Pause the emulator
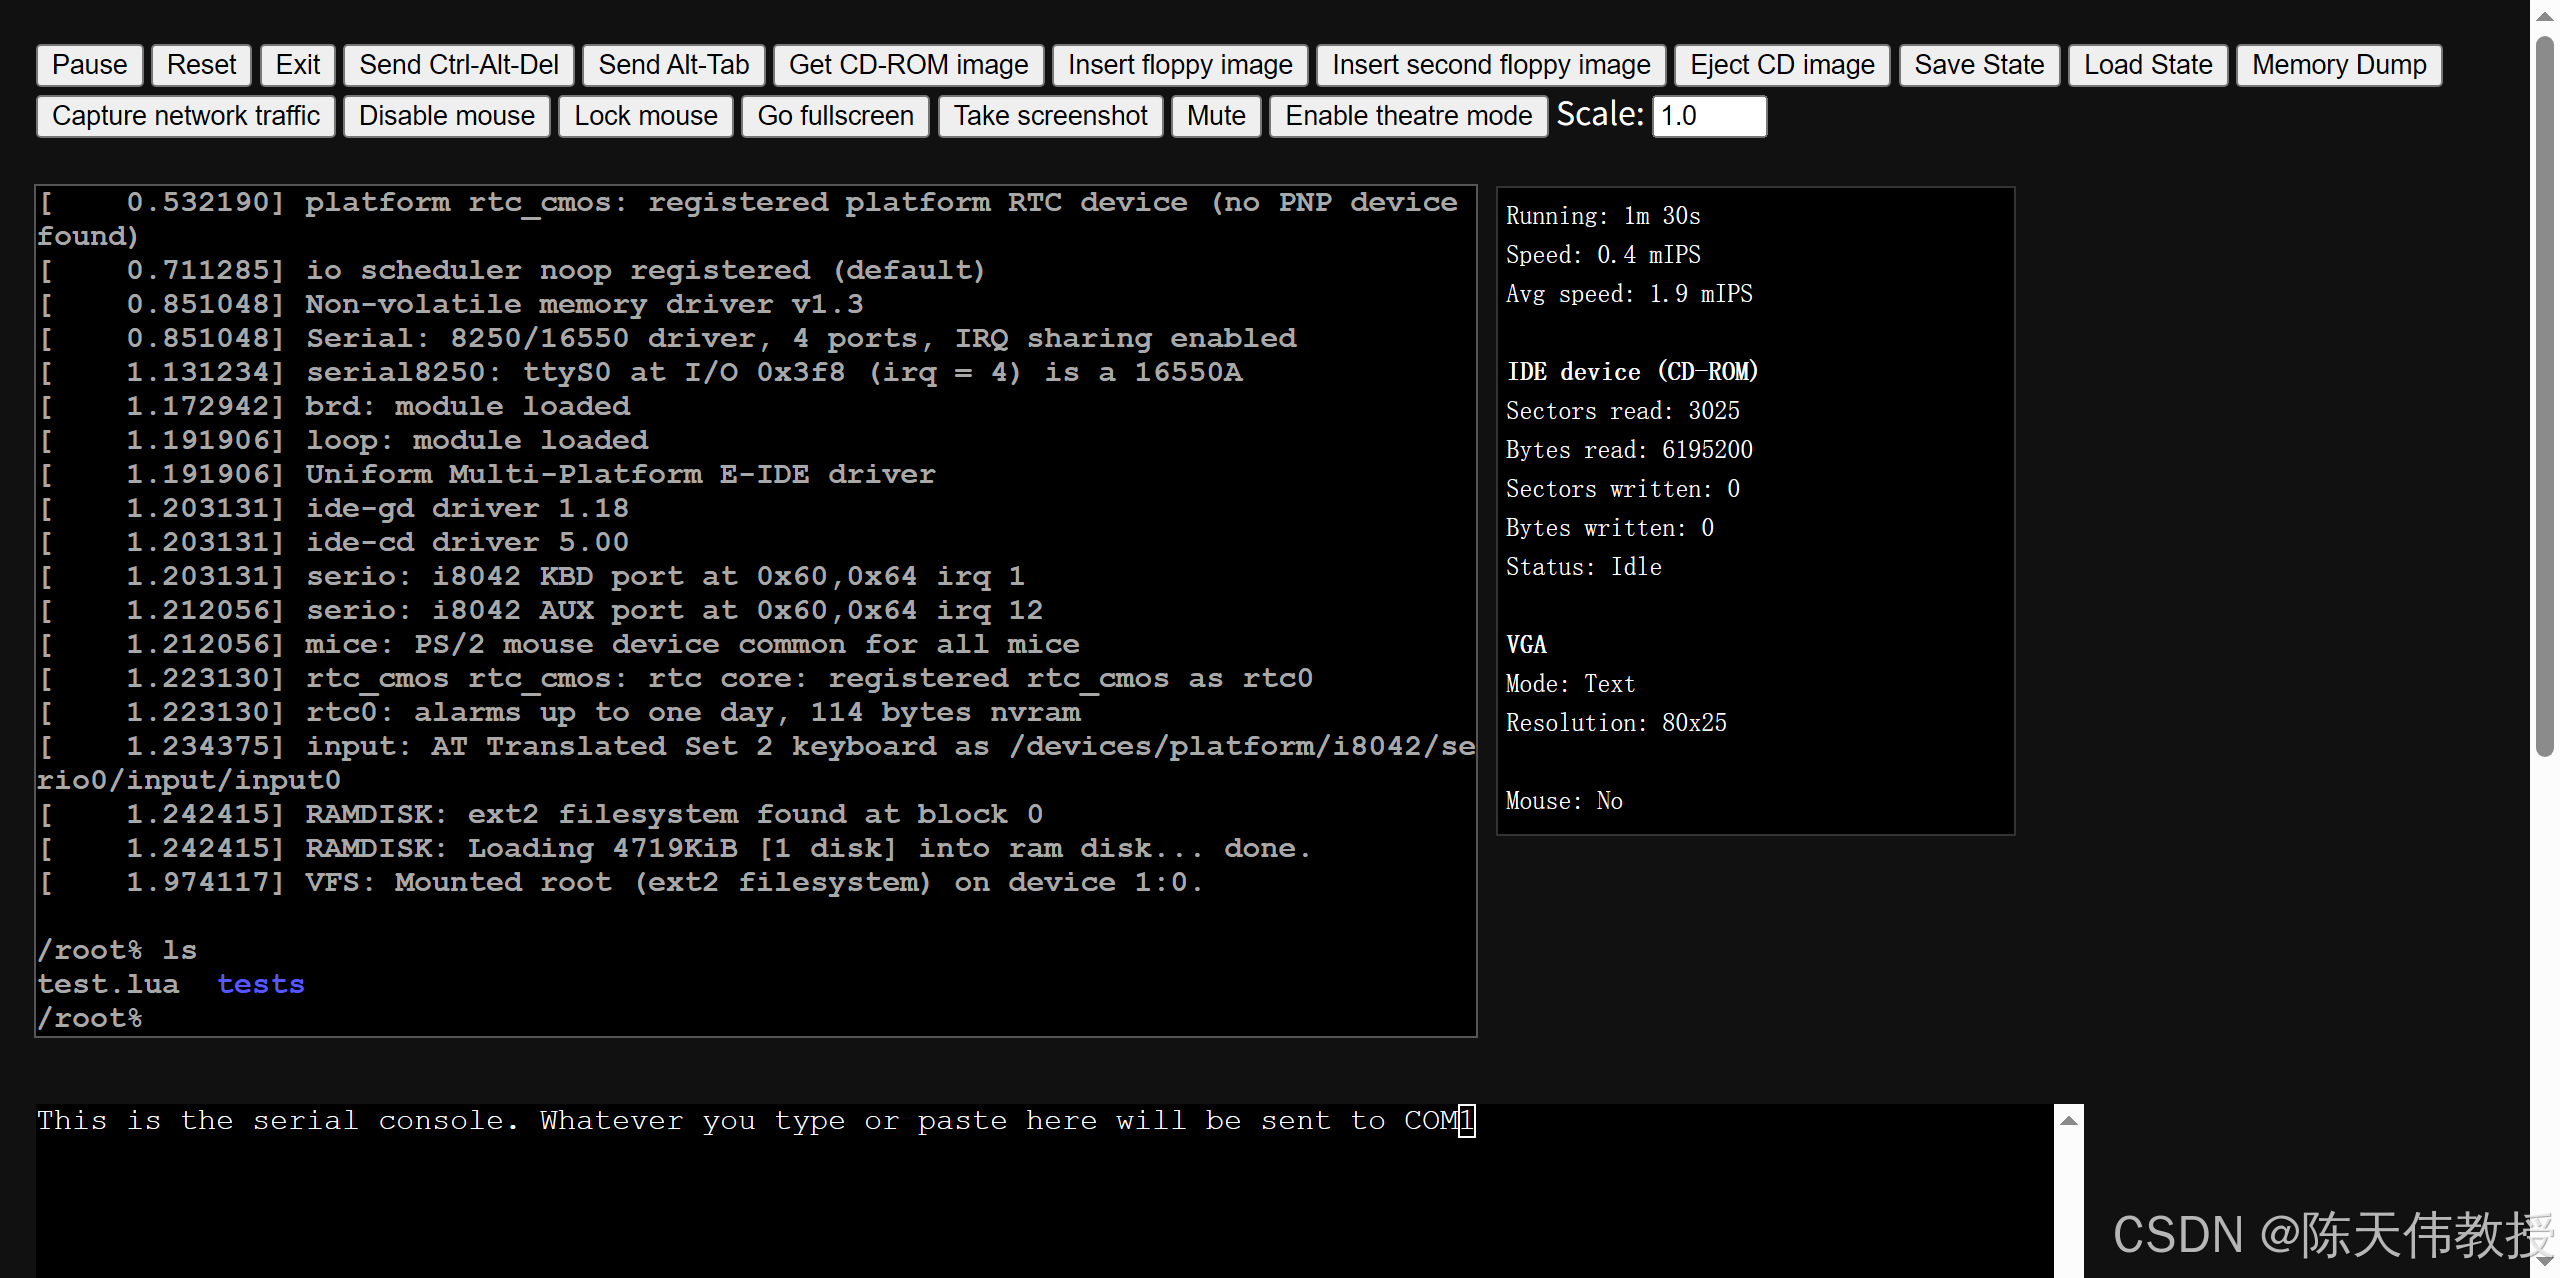This screenshot has height=1278, width=2560. [x=89, y=65]
